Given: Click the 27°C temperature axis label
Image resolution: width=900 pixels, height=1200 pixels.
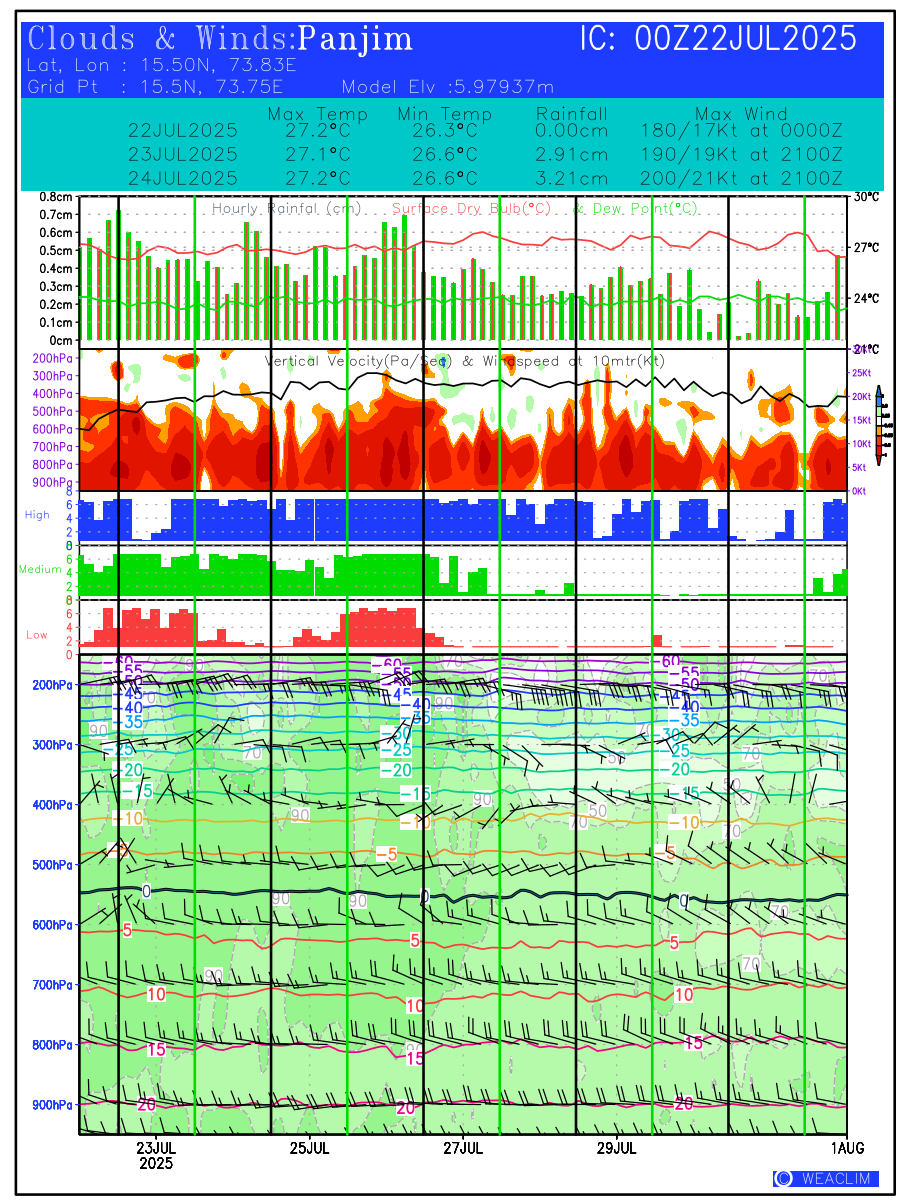Looking at the screenshot, I should pos(865,247).
